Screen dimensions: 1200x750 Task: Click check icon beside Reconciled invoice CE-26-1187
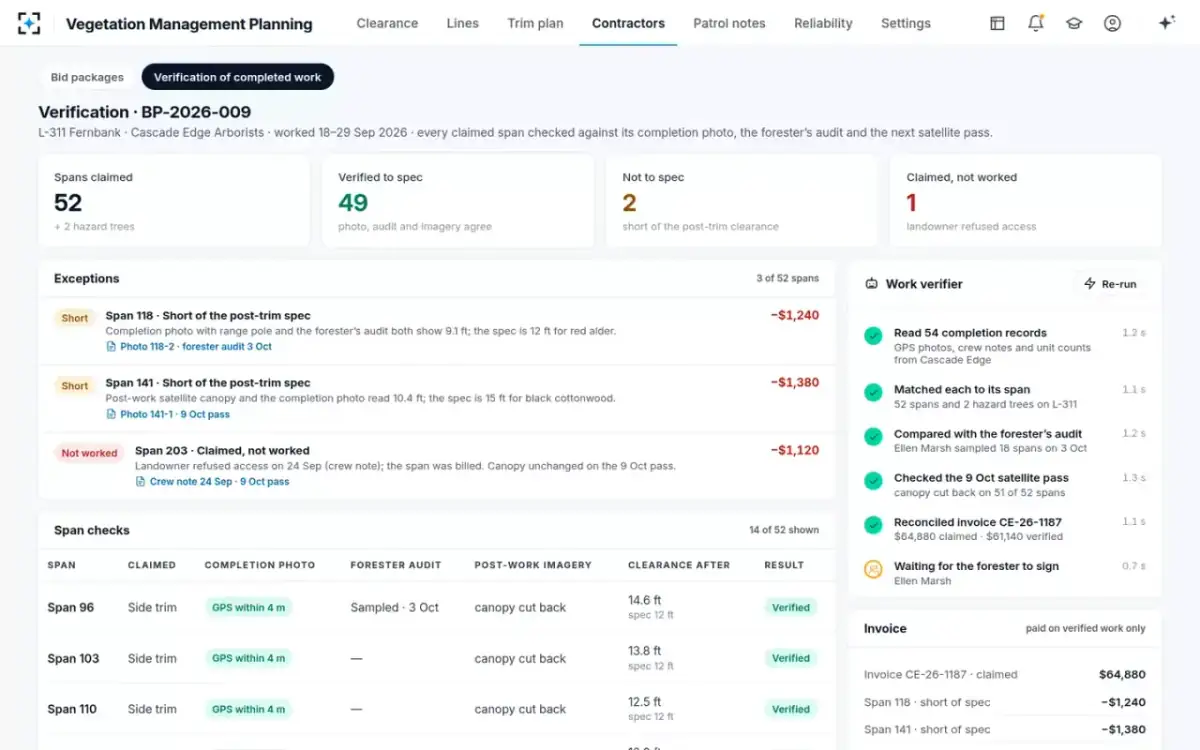tap(873, 525)
